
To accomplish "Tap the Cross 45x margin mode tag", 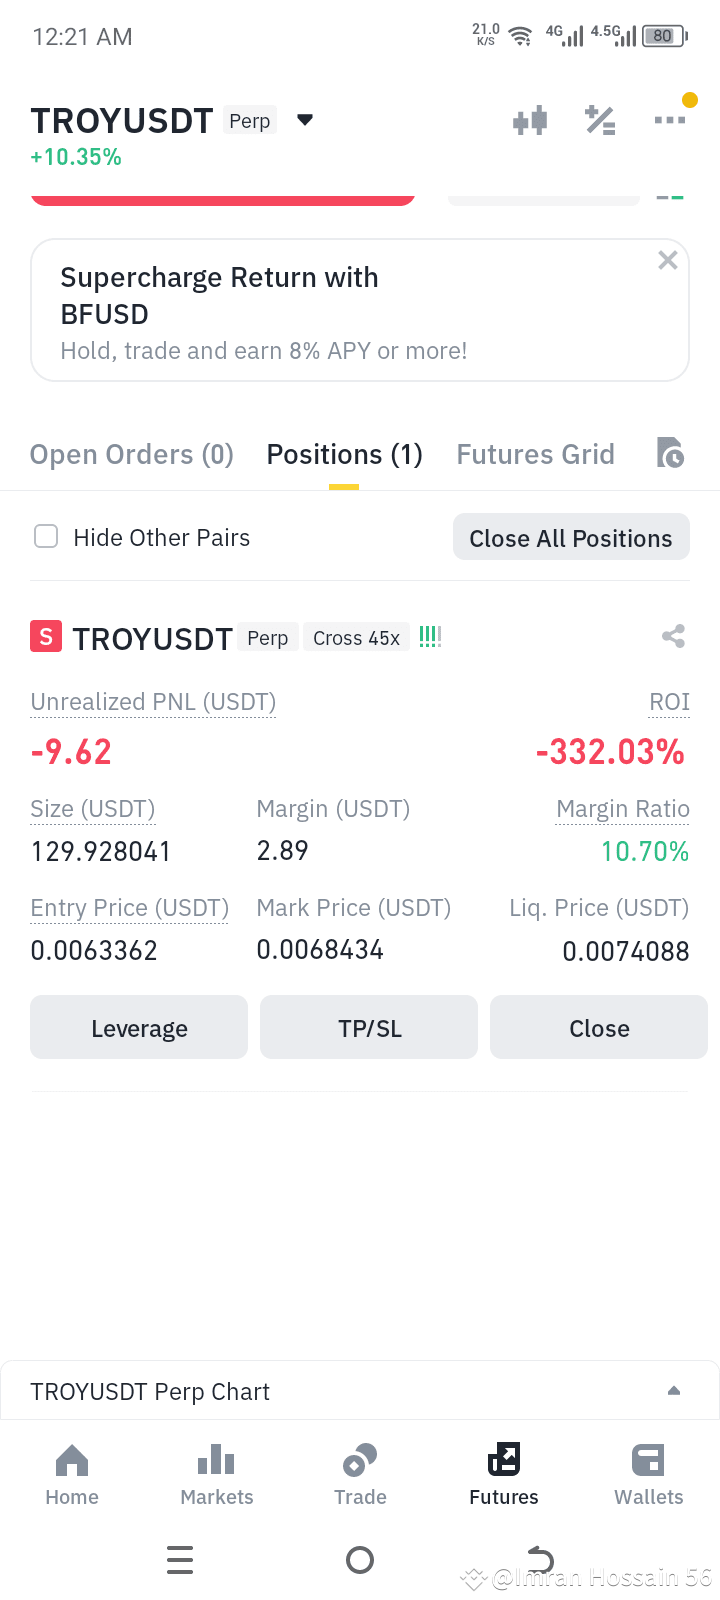I will (x=356, y=638).
